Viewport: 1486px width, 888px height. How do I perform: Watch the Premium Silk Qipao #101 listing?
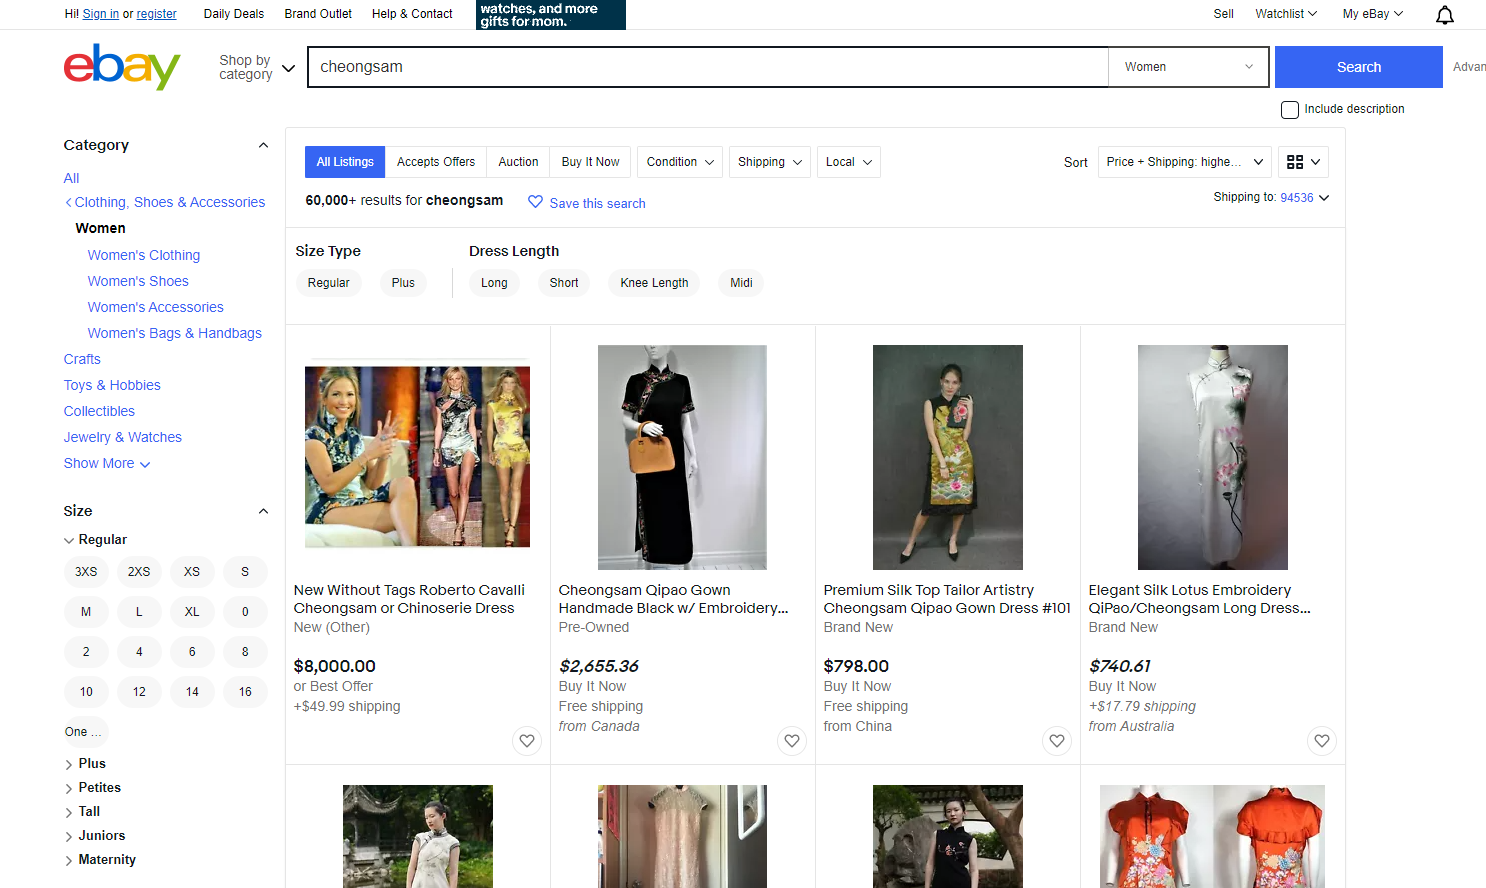coord(1057,741)
